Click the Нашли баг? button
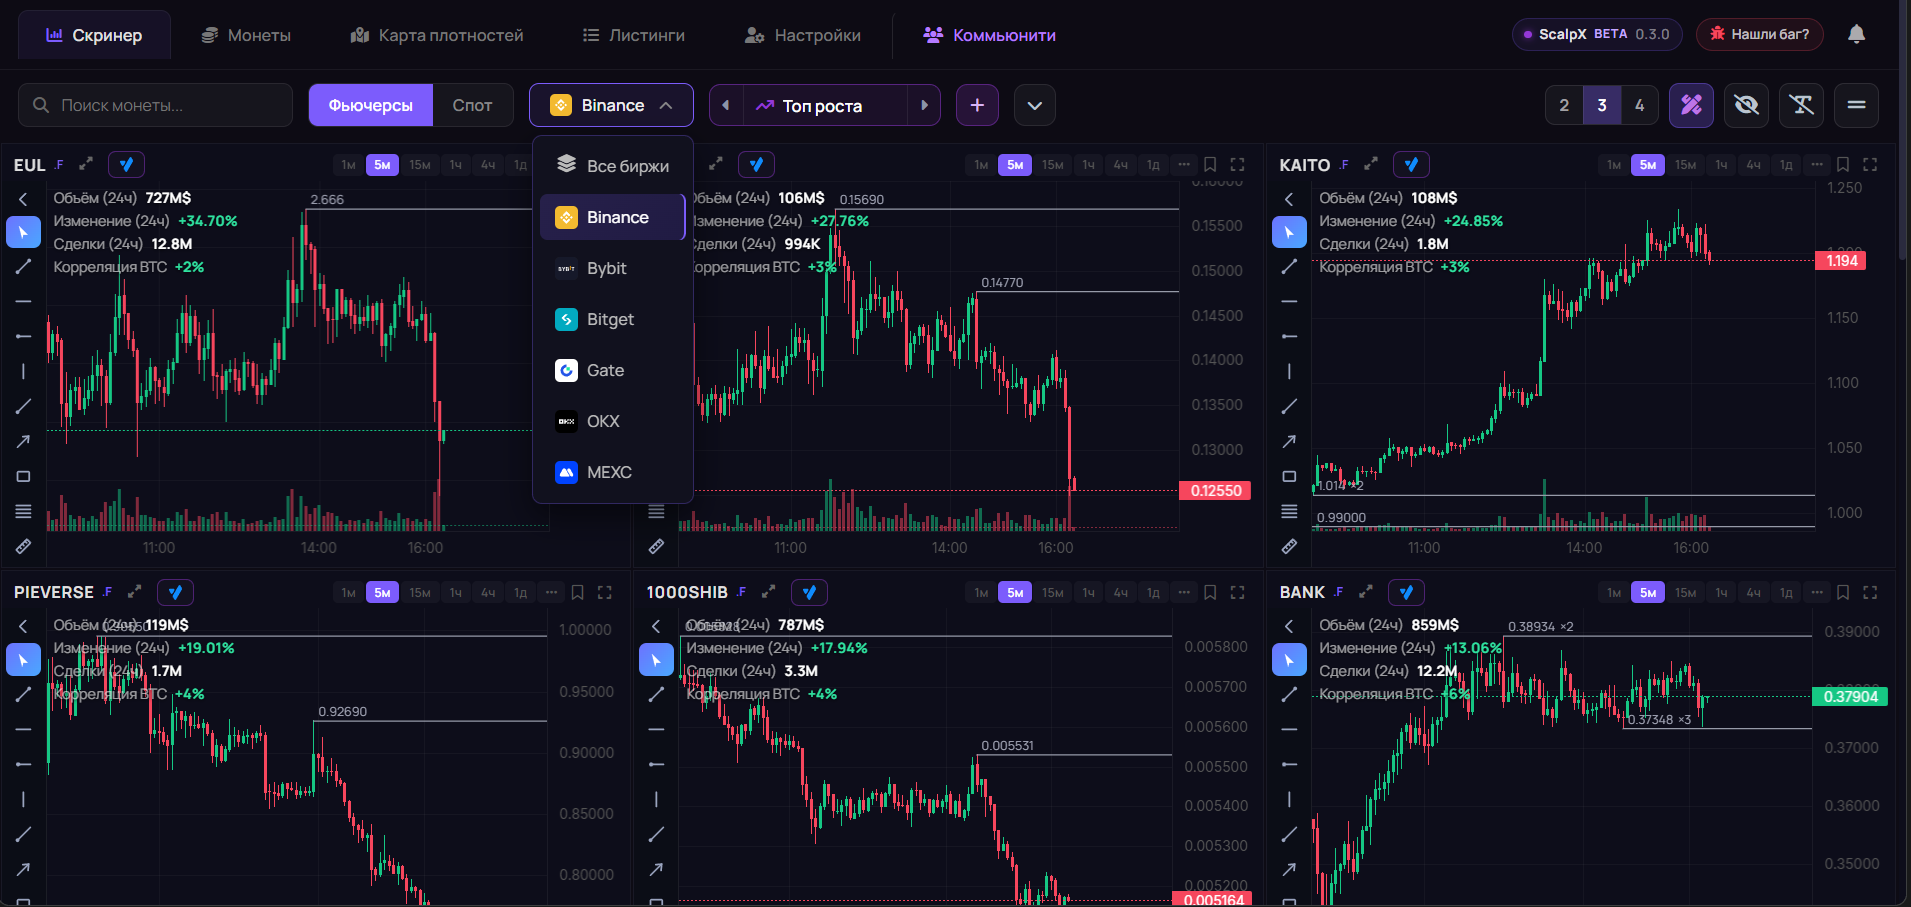 click(1760, 34)
